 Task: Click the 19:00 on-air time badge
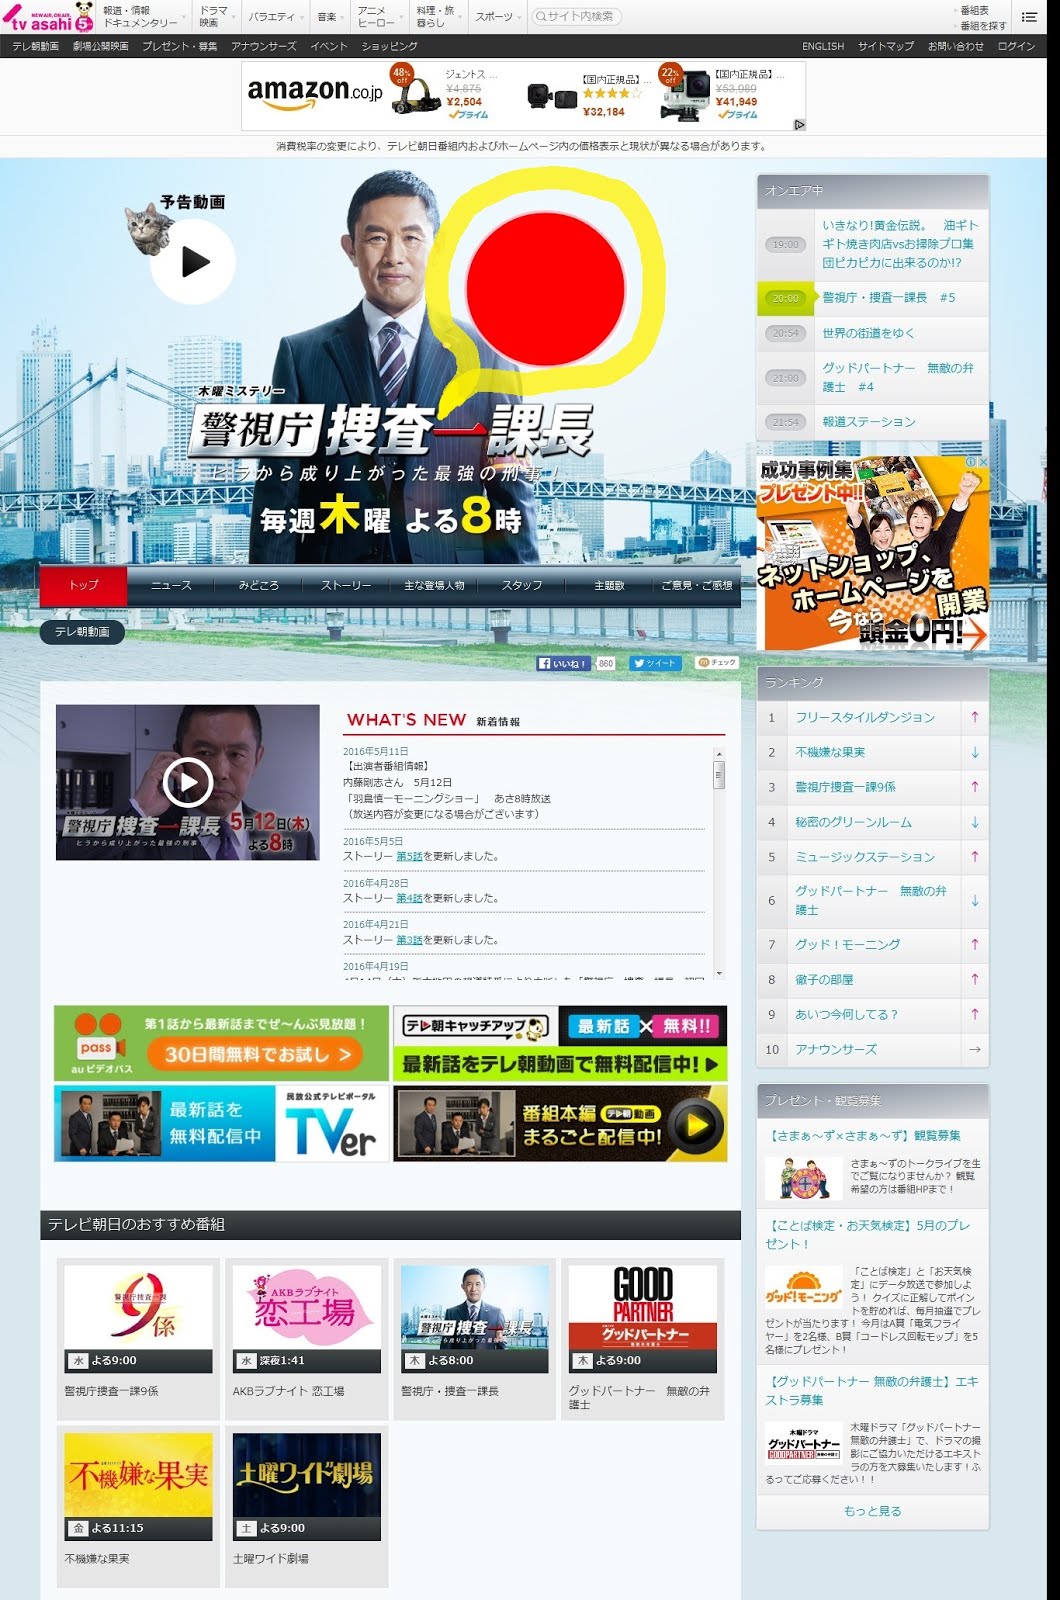[786, 244]
